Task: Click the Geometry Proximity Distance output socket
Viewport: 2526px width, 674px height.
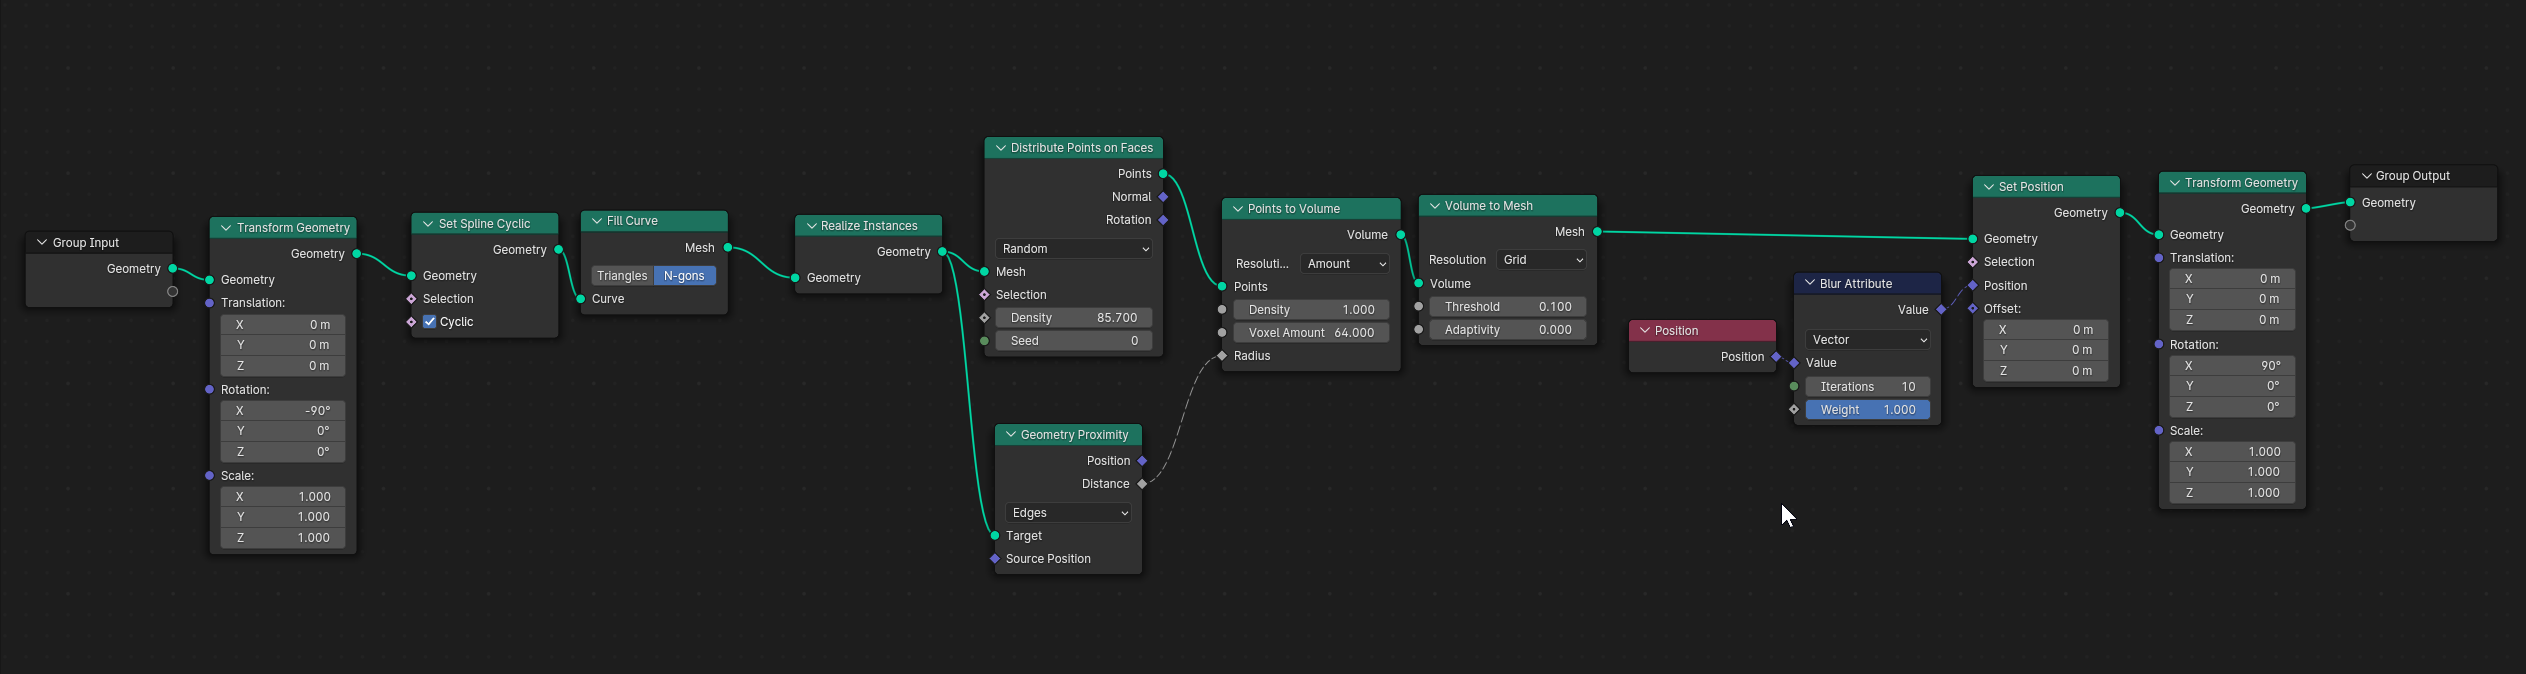Action: pyautogui.click(x=1142, y=484)
